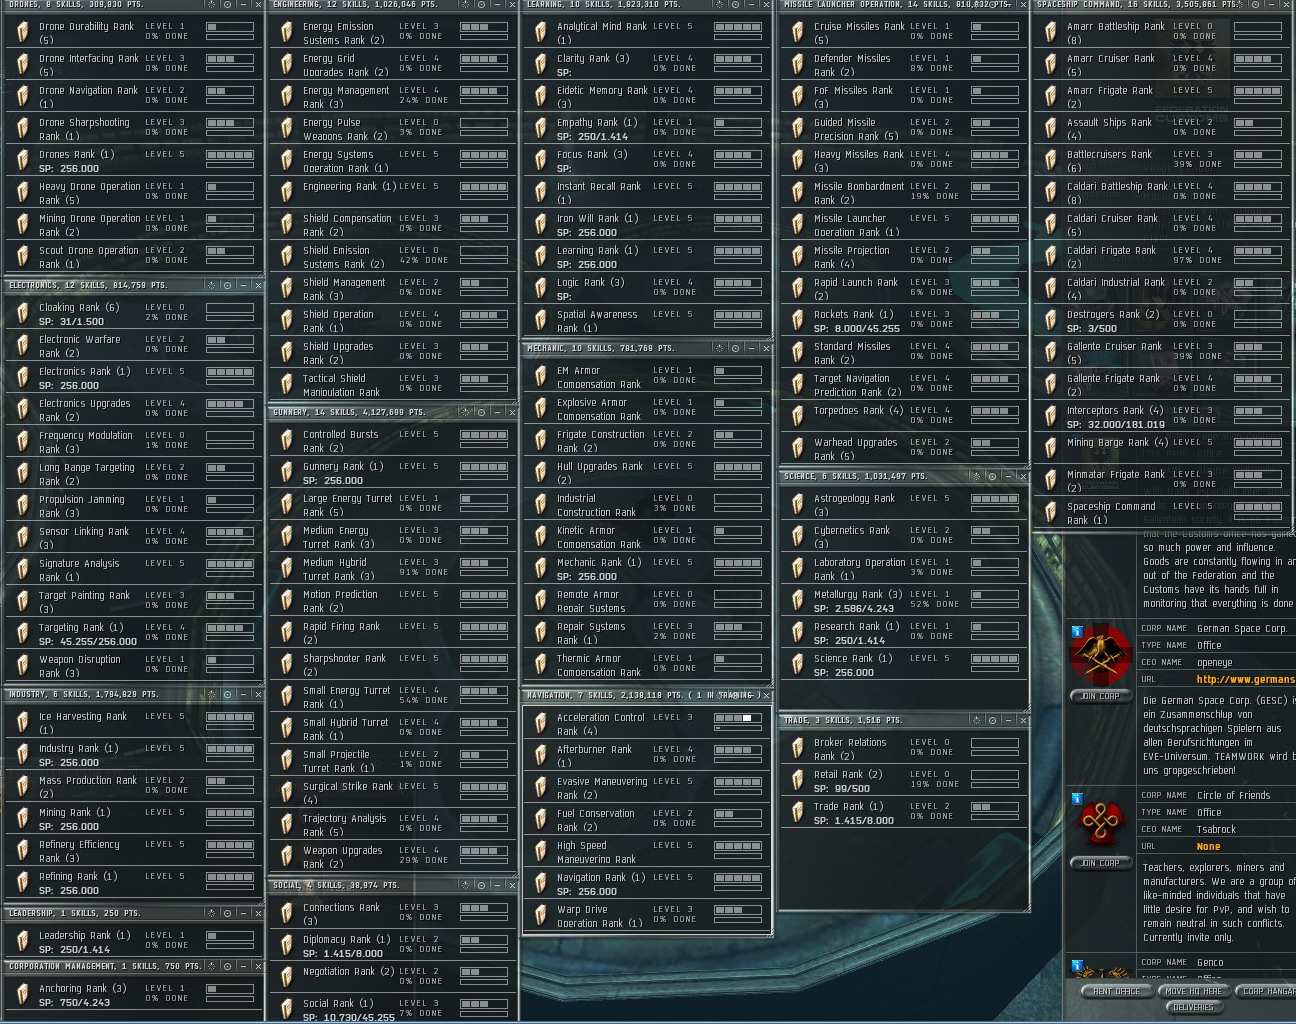Image resolution: width=1296 pixels, height=1024 pixels.
Task: Click the Drones Rank level 5 bar
Action: pos(230,155)
